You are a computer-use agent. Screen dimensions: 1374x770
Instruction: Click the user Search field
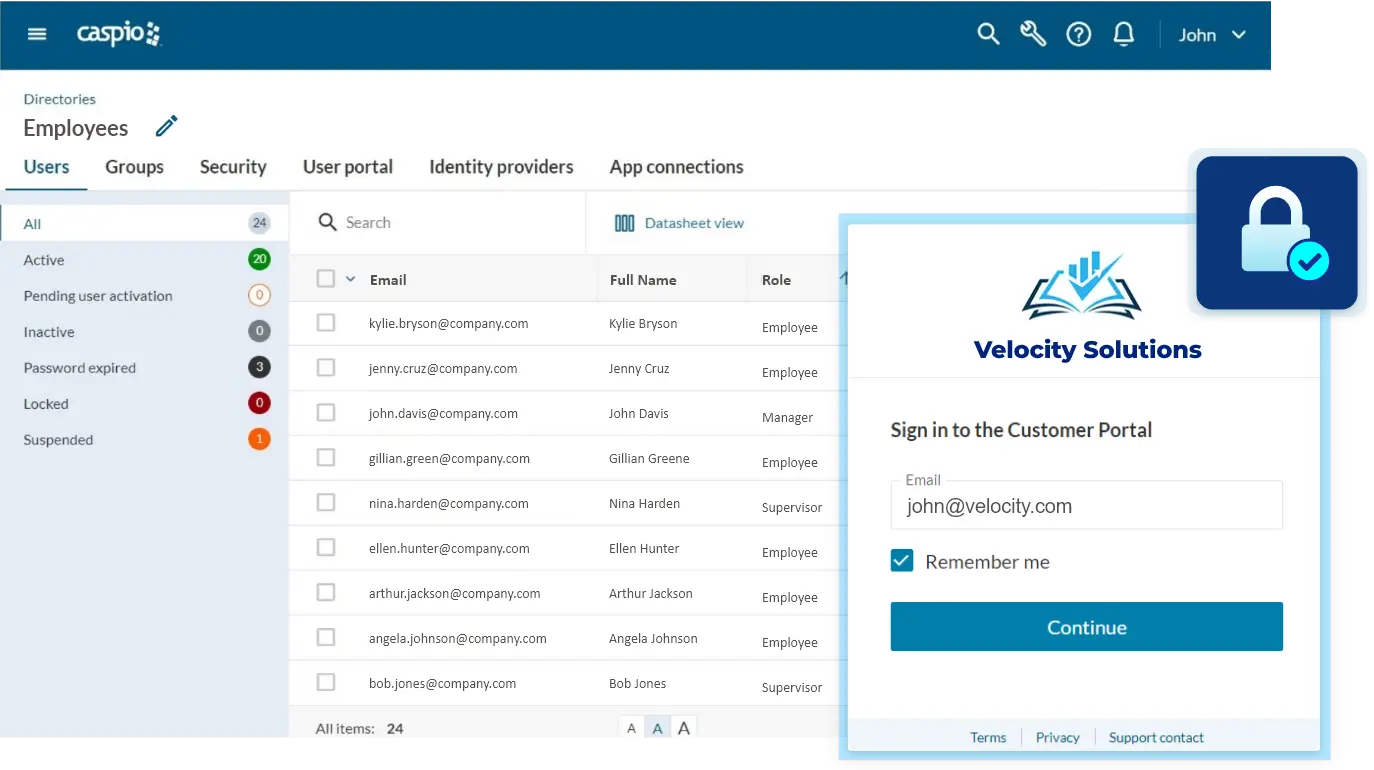tap(440, 223)
